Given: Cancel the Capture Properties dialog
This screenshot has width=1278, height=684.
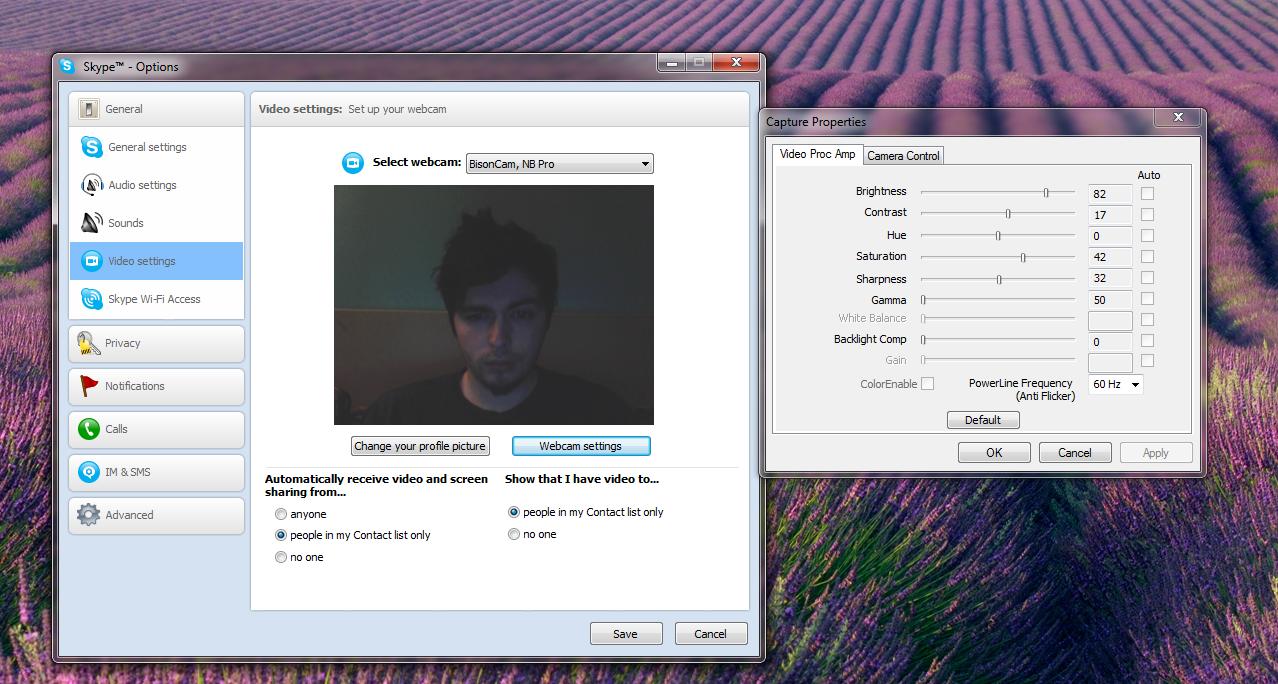Looking at the screenshot, I should pos(1075,453).
